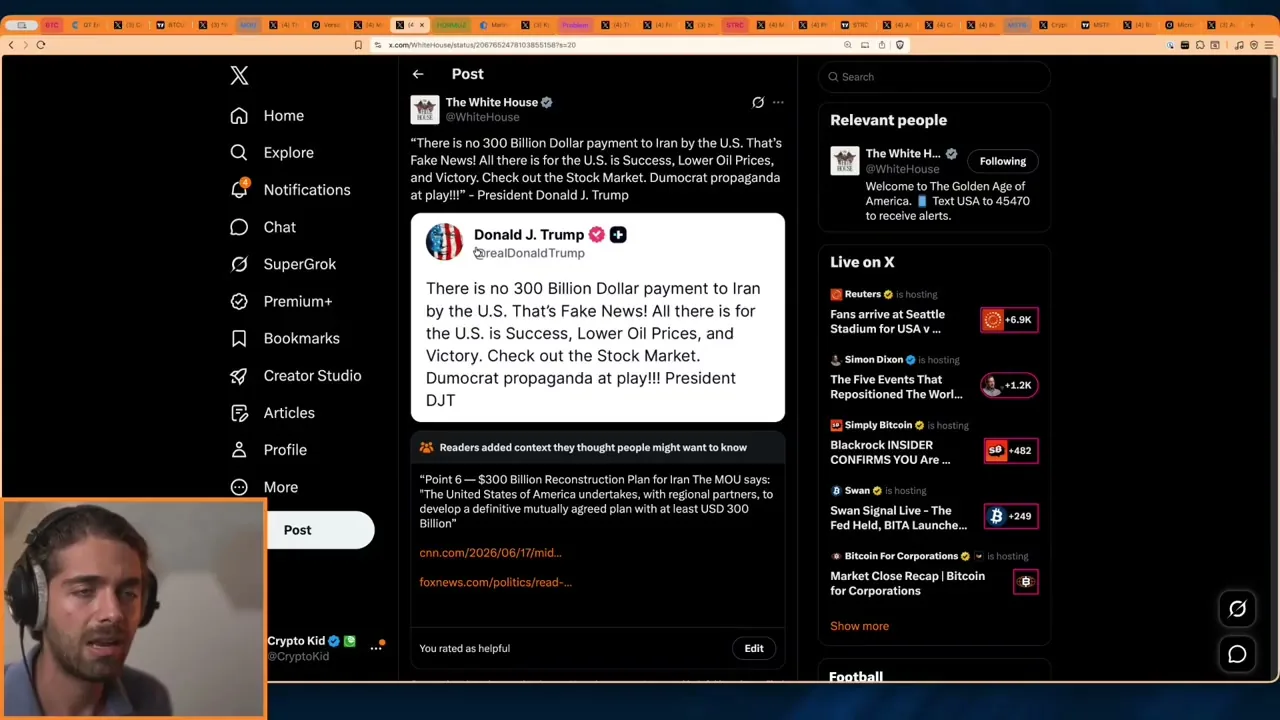The image size is (1280, 720).
Task: Click the Bookmarks ribbon icon in sidebar
Action: 239,338
